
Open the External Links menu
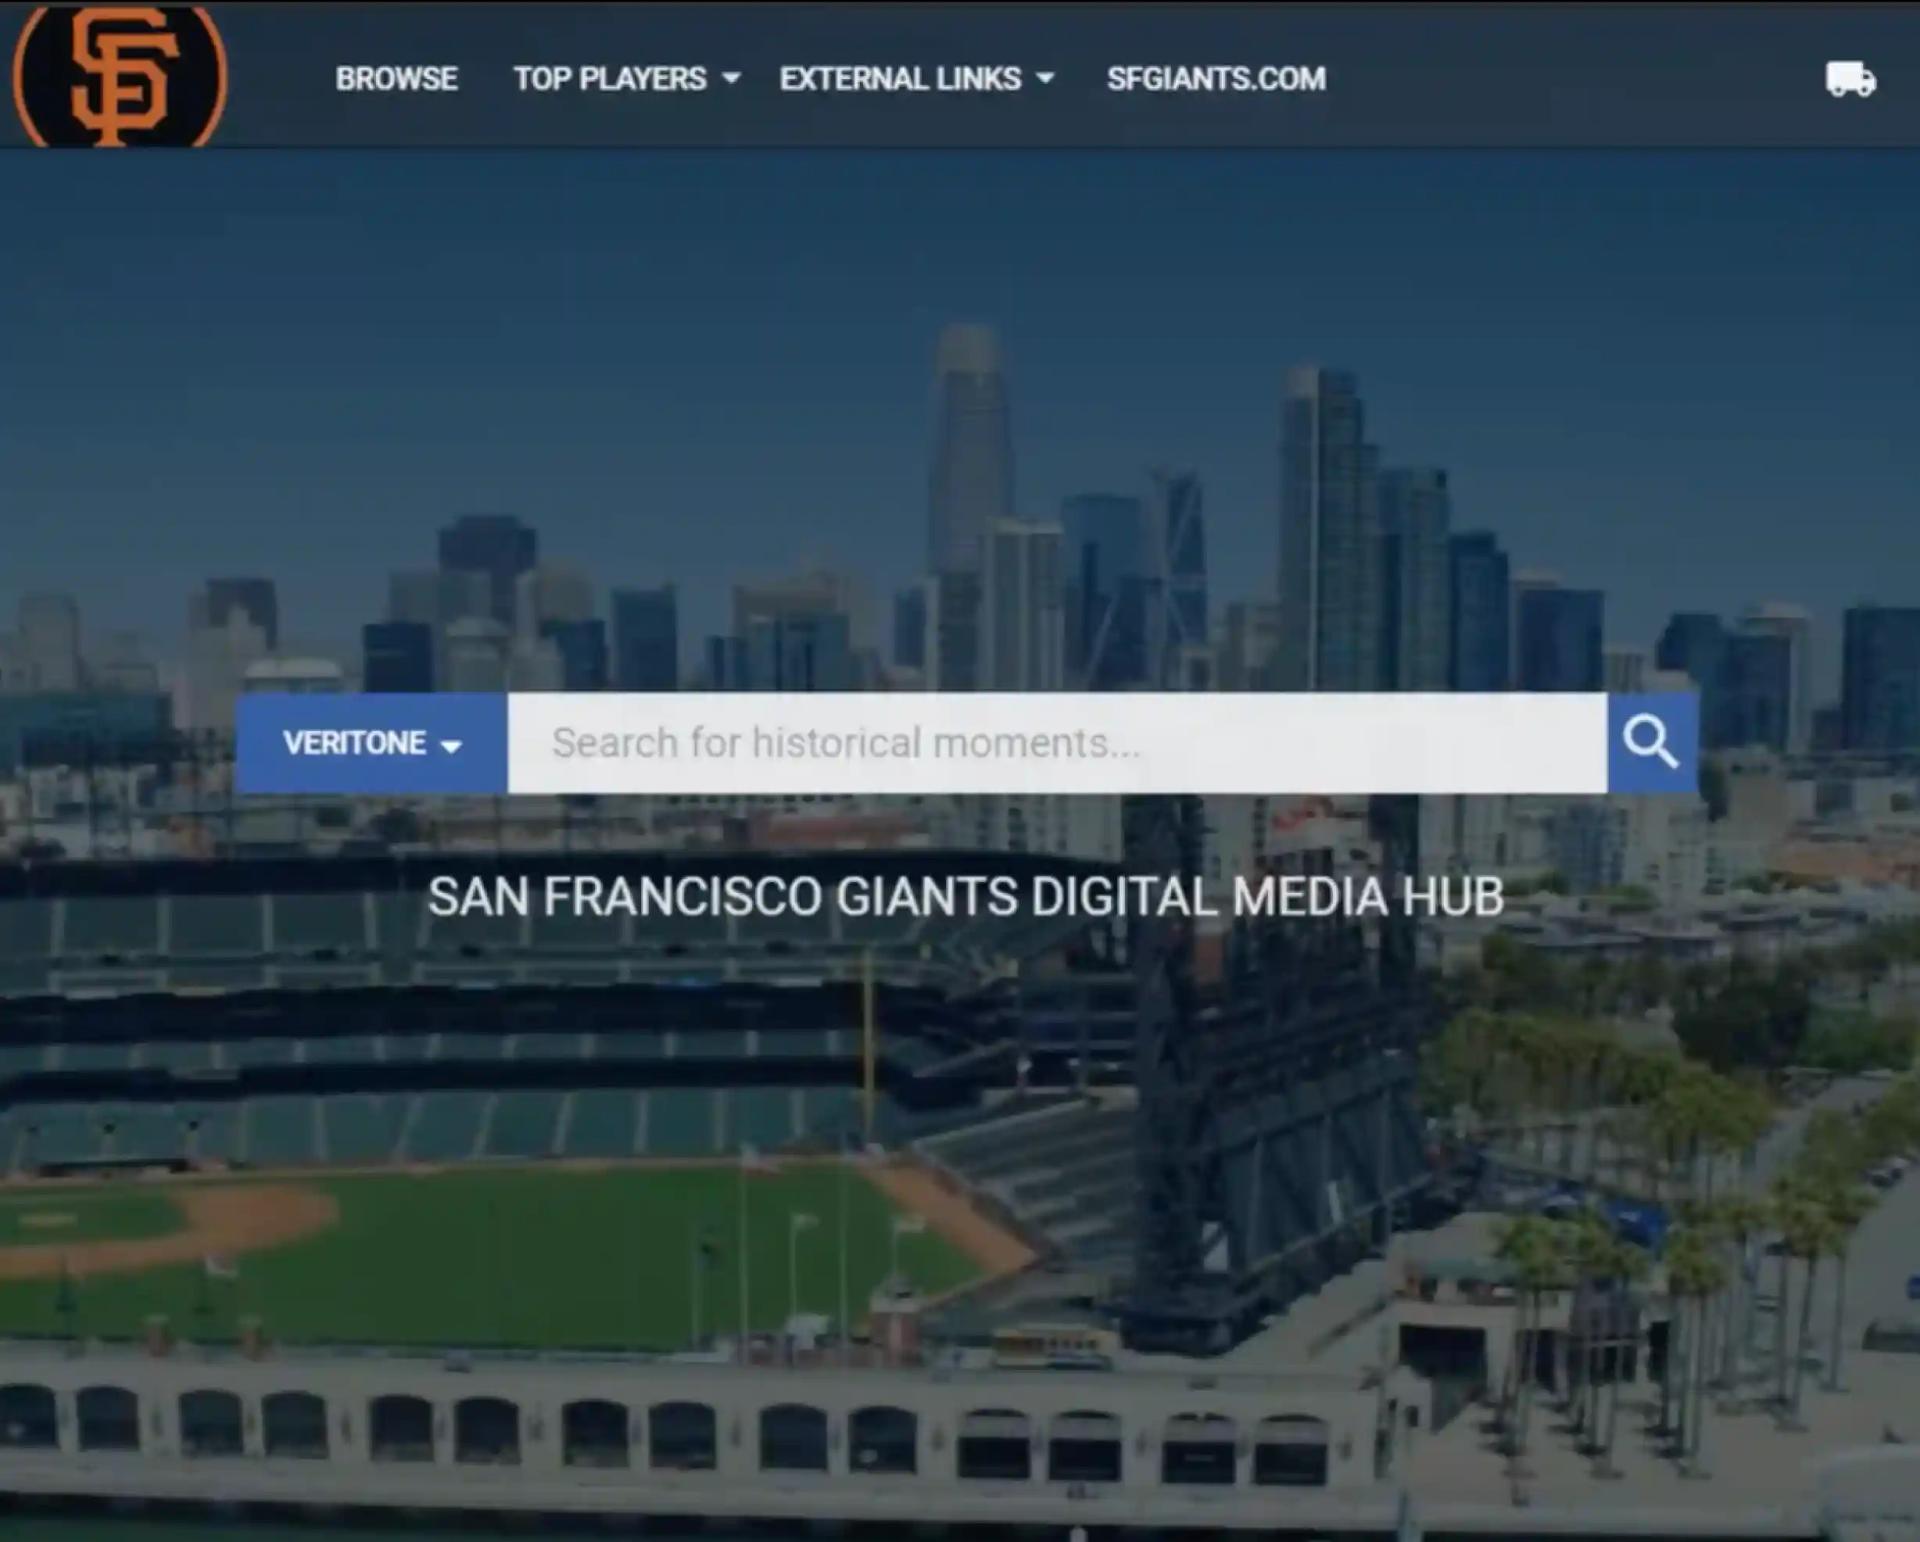tap(900, 79)
